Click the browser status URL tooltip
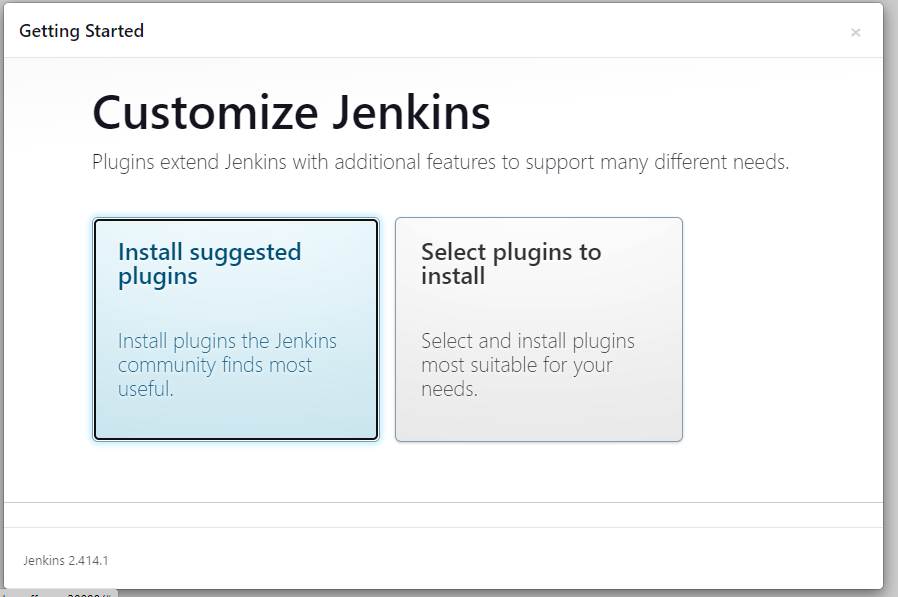 coord(58,592)
